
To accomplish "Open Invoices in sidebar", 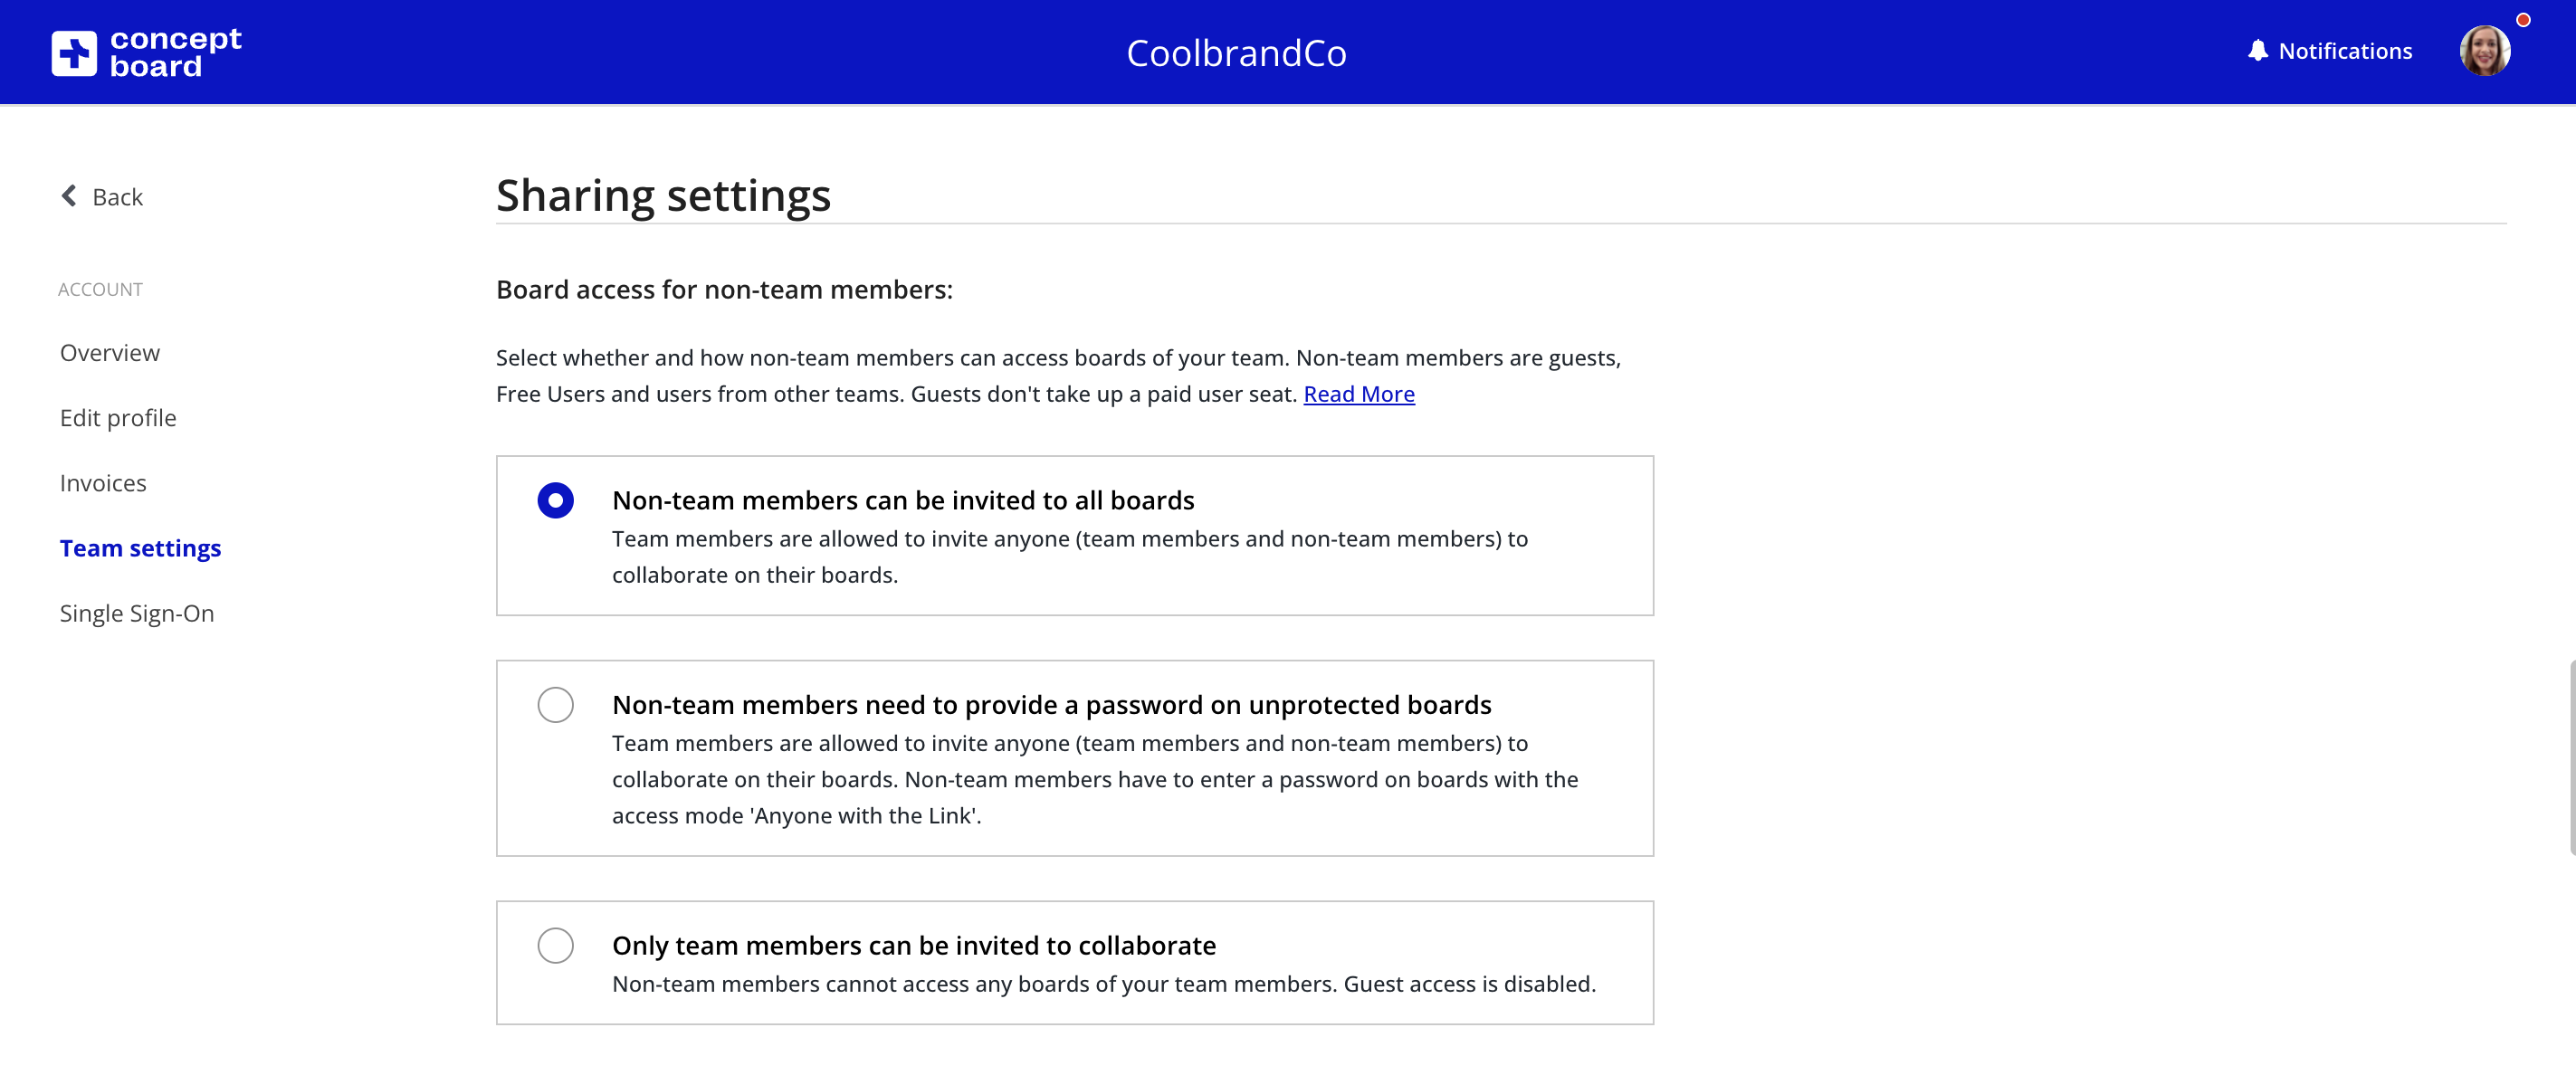I will coord(103,483).
